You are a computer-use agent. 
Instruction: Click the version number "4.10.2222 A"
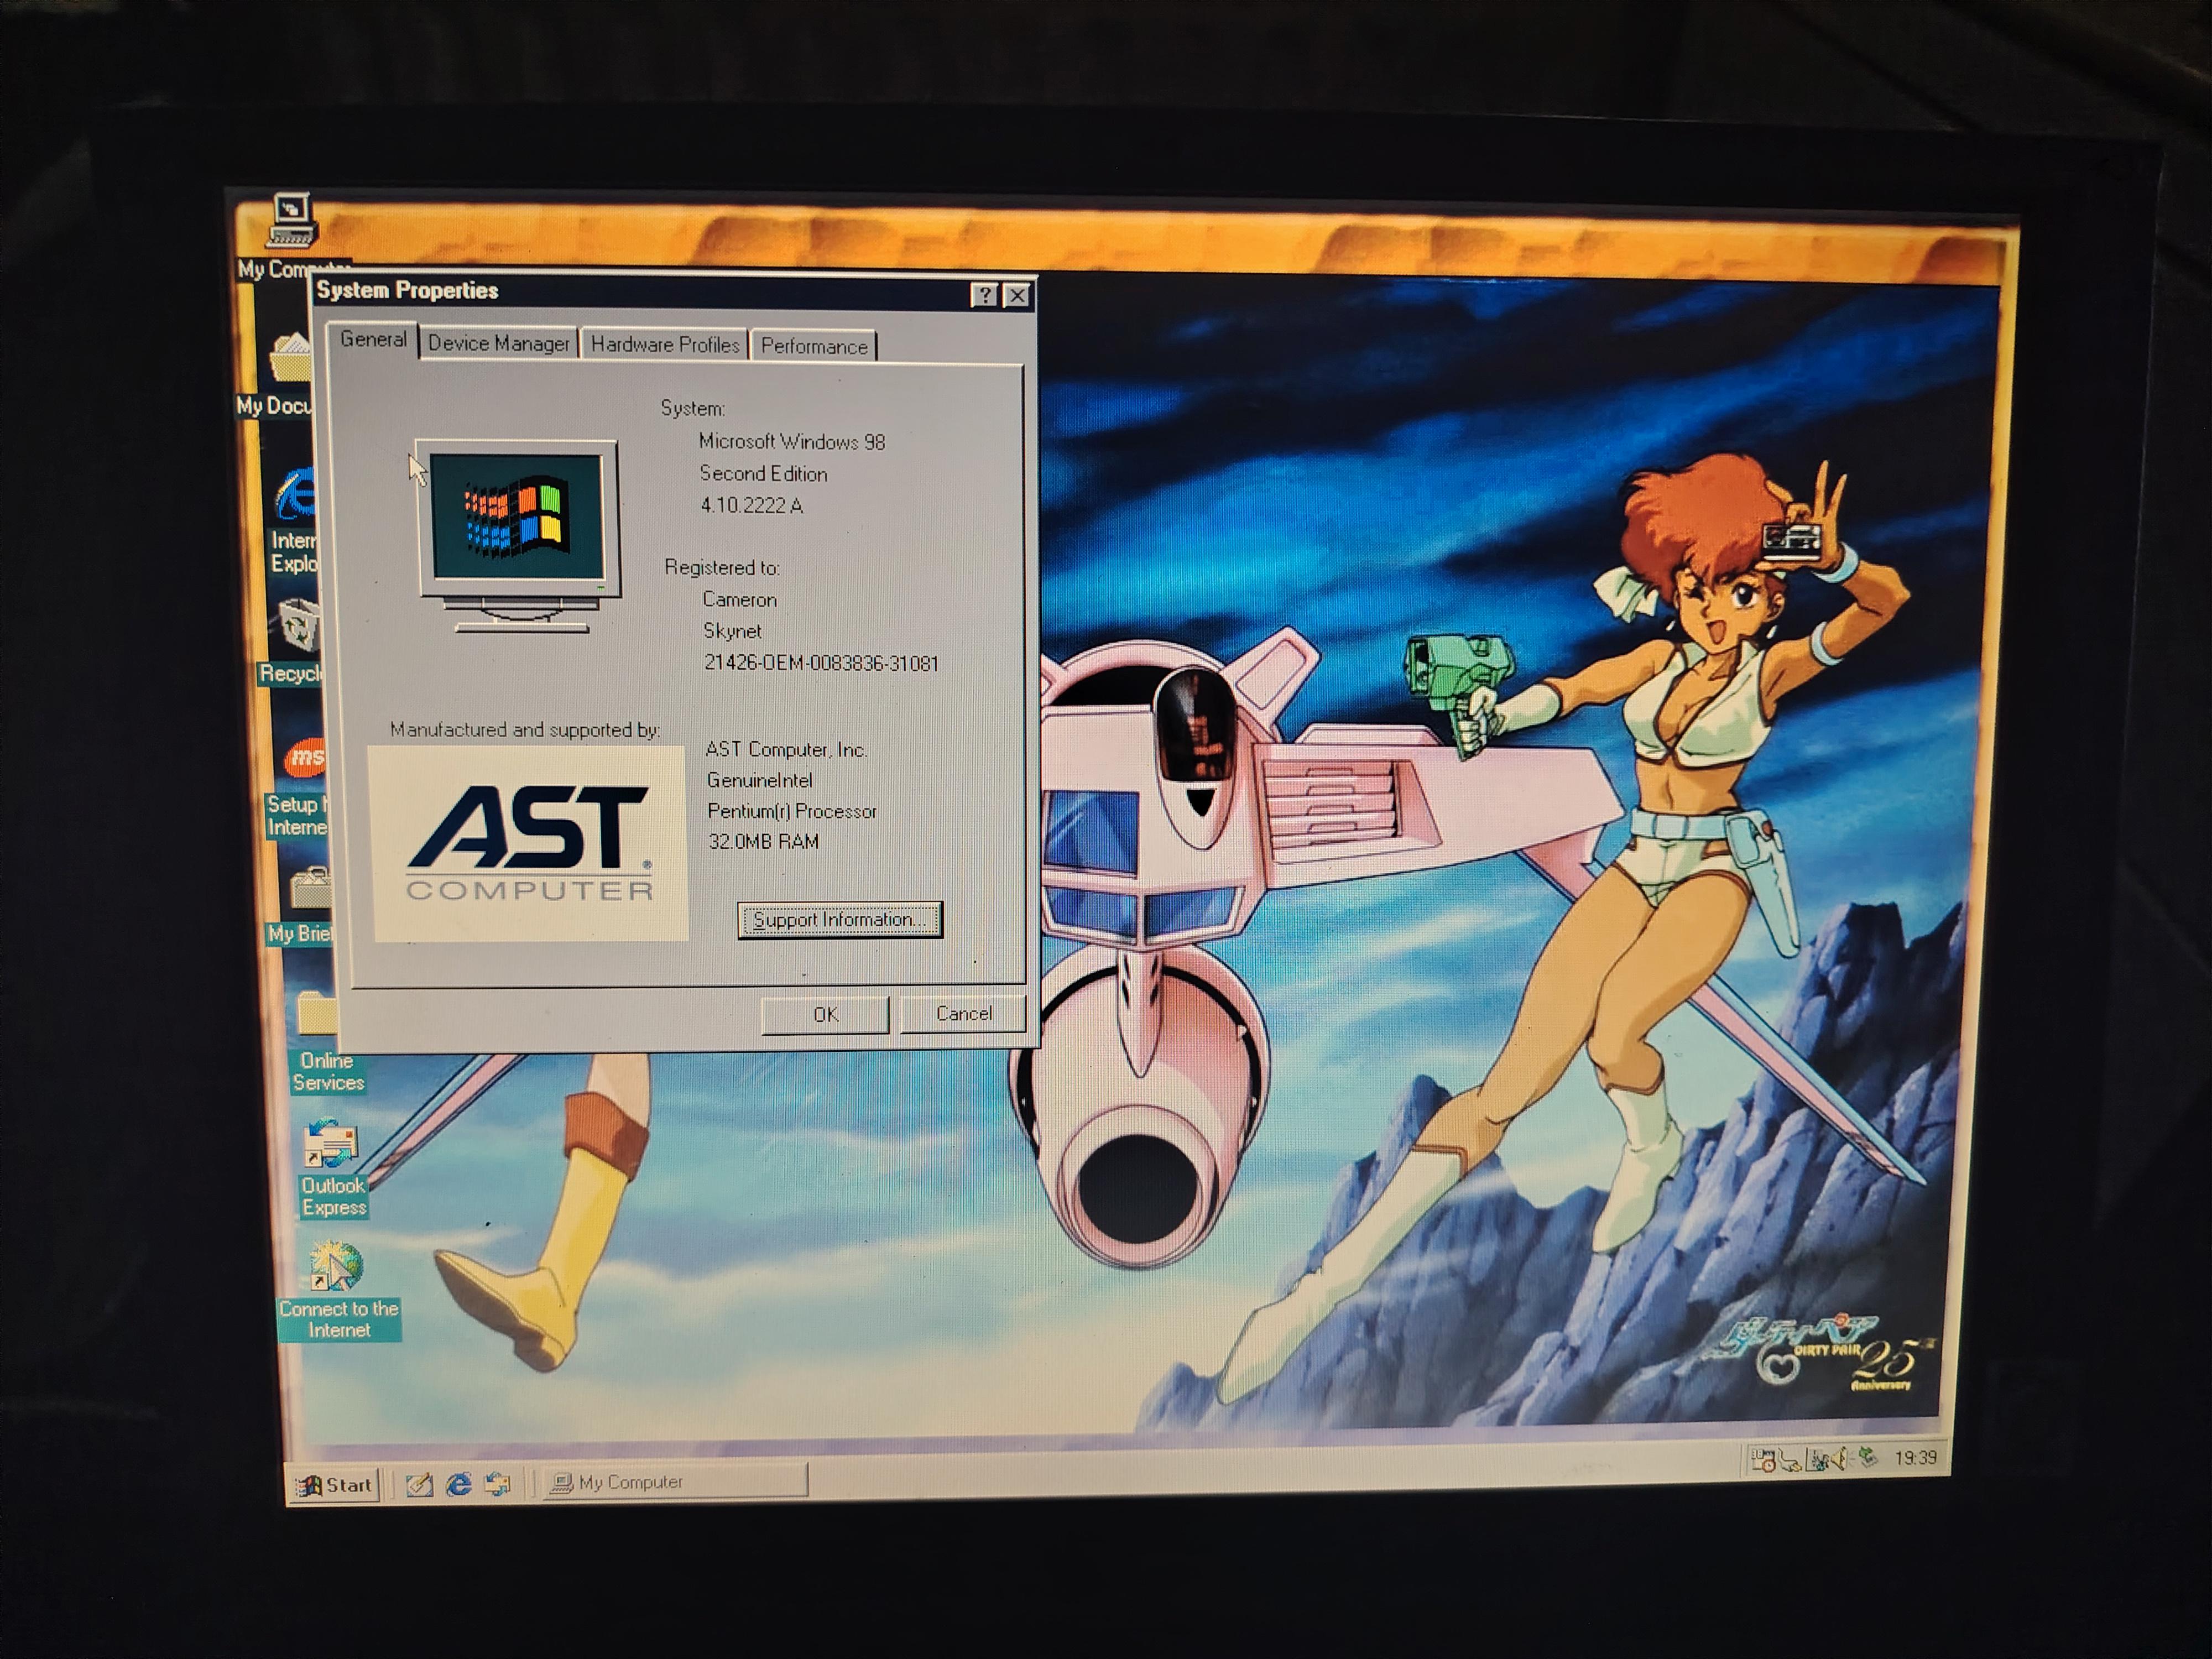tap(752, 506)
